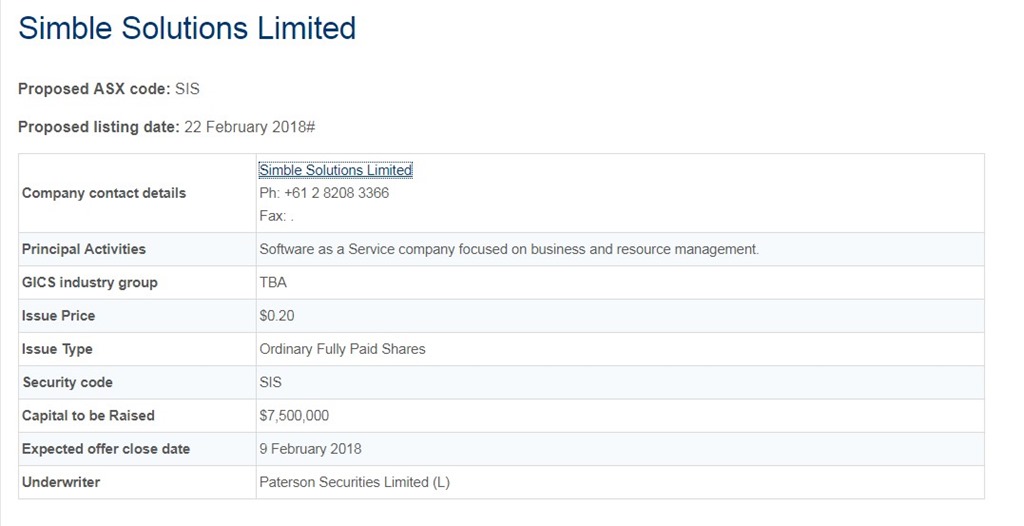Click the $7,500,000 capital amount
This screenshot has height=526, width=1024.
pyautogui.click(x=294, y=416)
